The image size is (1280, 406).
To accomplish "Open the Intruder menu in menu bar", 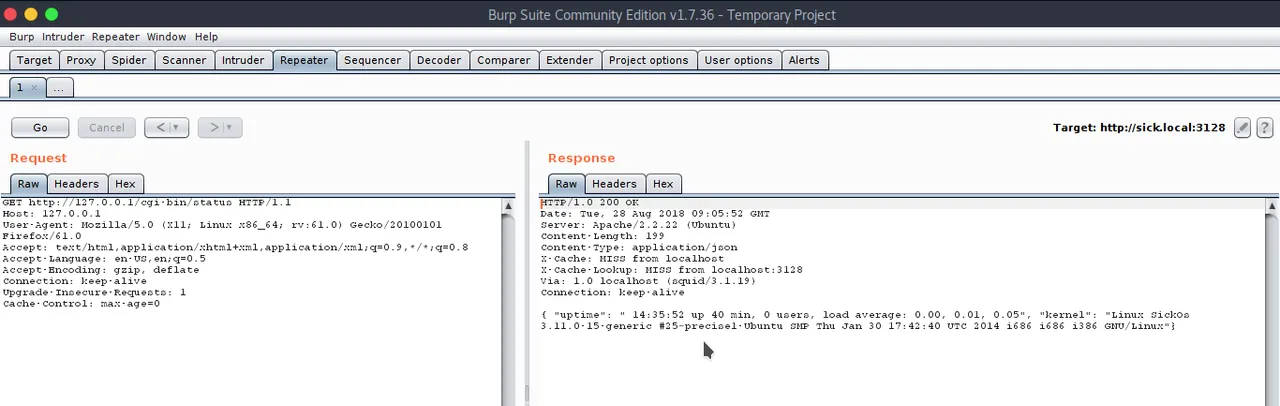I will [63, 37].
